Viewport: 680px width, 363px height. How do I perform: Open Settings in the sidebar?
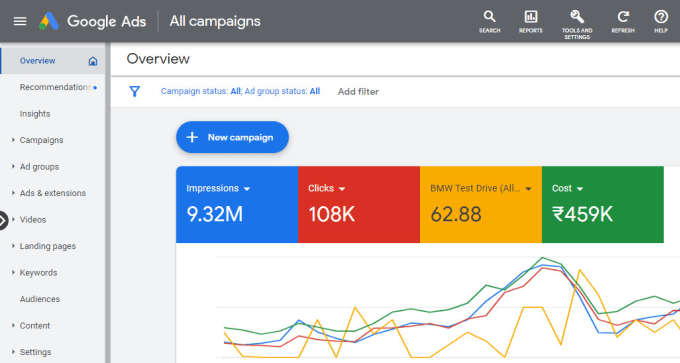[35, 352]
